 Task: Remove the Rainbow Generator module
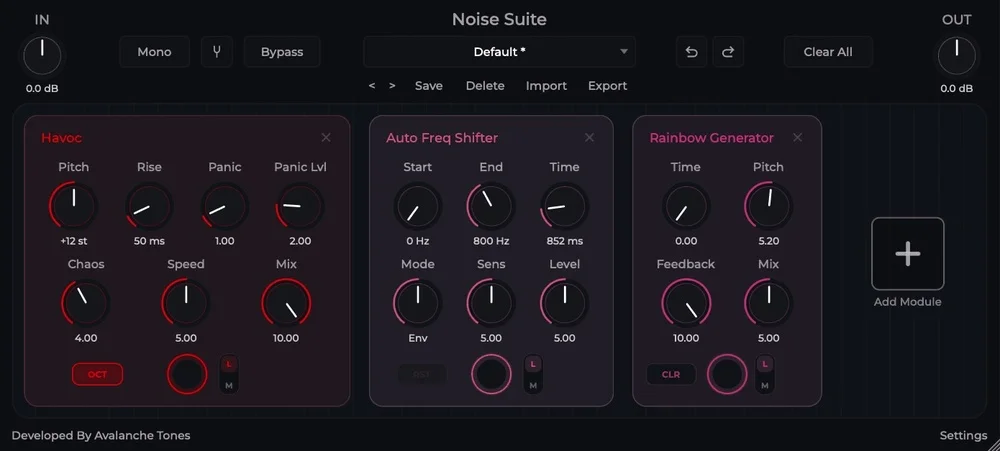[x=797, y=138]
